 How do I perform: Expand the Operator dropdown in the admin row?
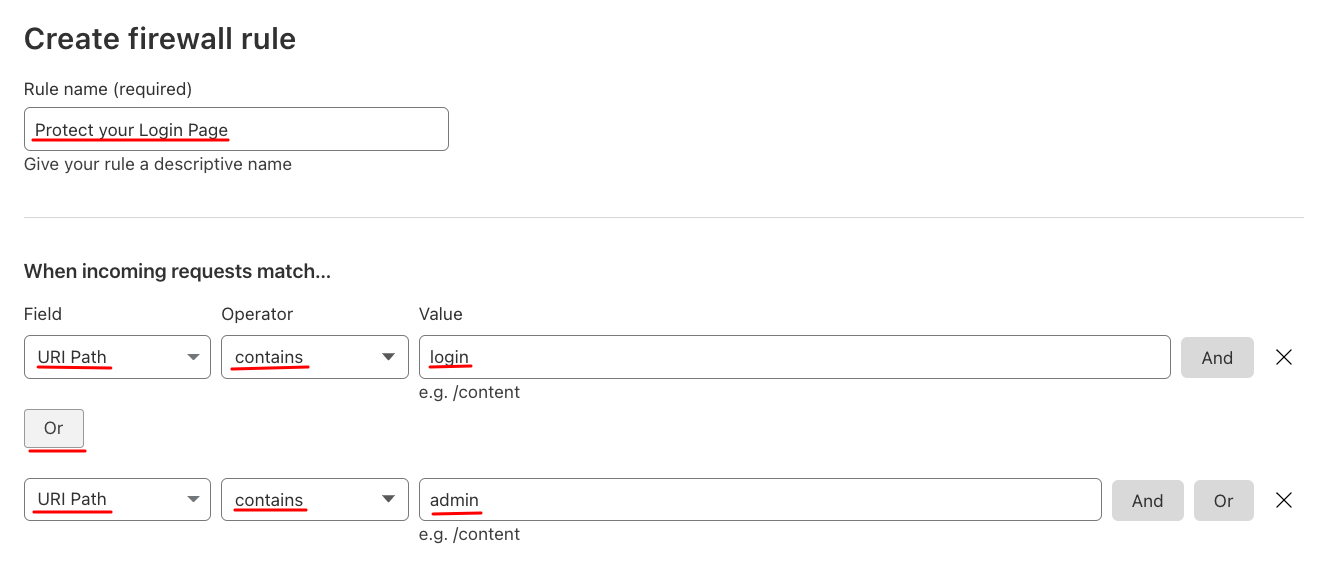pyautogui.click(x=314, y=500)
